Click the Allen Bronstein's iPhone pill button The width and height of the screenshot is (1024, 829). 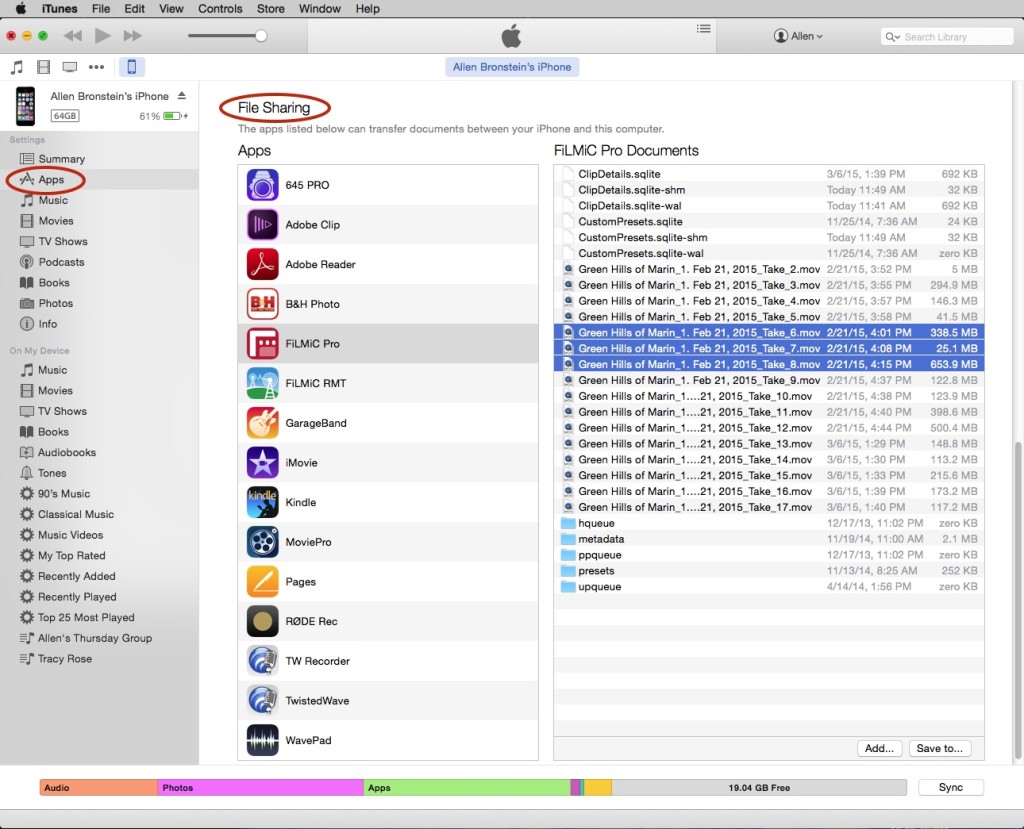click(x=512, y=67)
